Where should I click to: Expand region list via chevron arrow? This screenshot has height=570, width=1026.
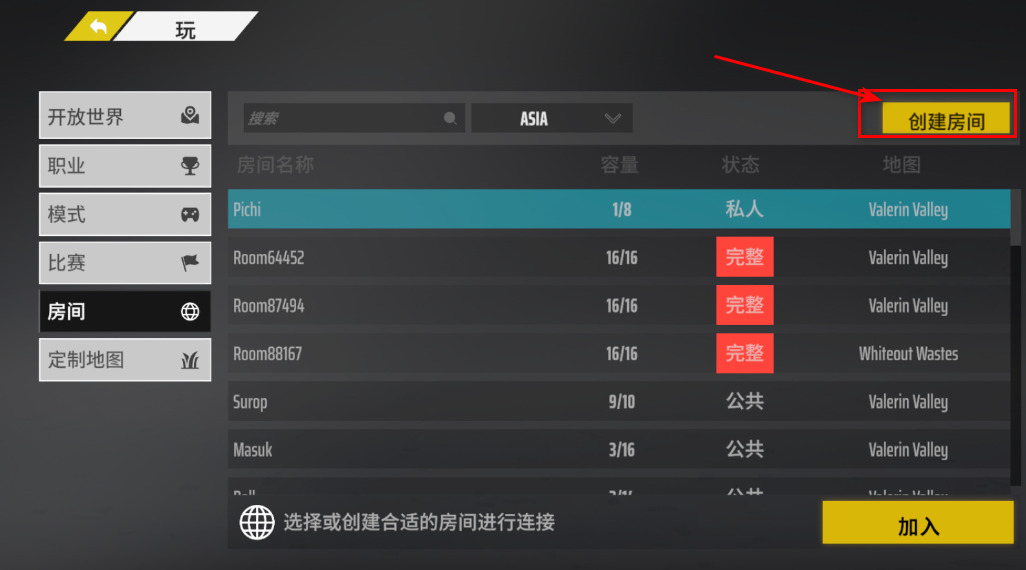(612, 118)
